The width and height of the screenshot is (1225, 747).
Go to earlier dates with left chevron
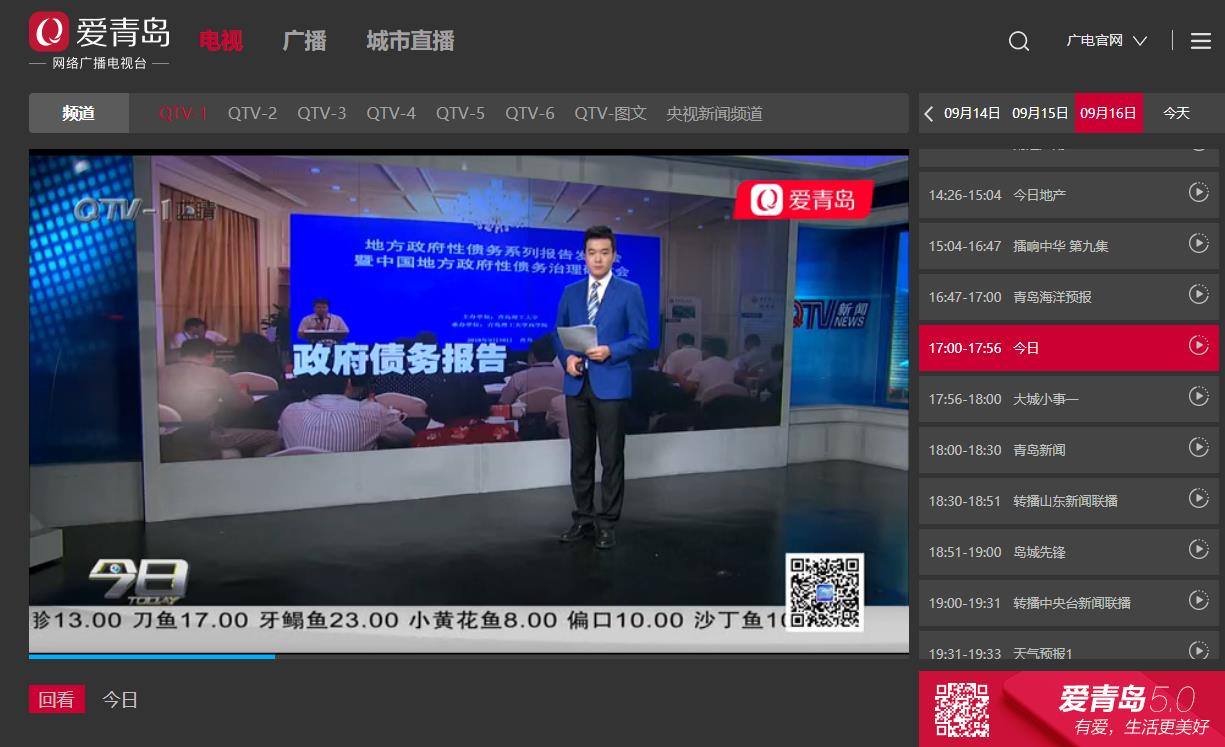929,114
